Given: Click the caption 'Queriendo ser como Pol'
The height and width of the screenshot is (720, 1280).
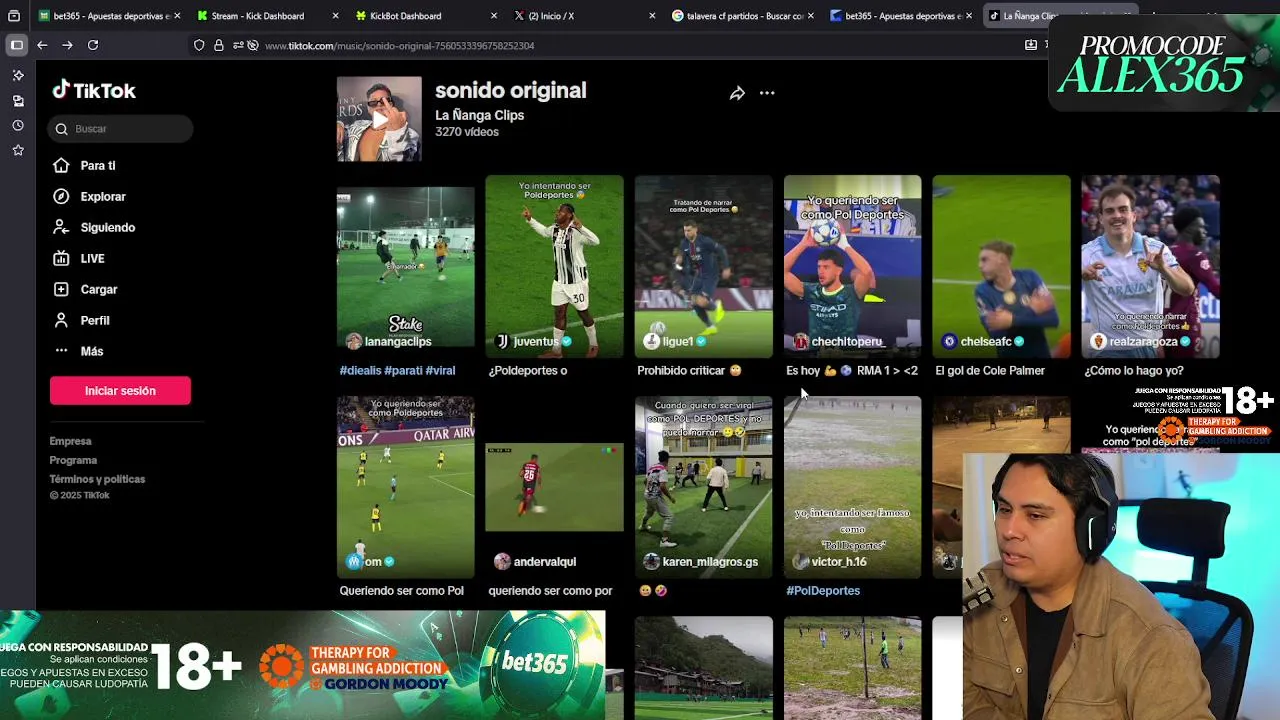Looking at the screenshot, I should pos(401,590).
